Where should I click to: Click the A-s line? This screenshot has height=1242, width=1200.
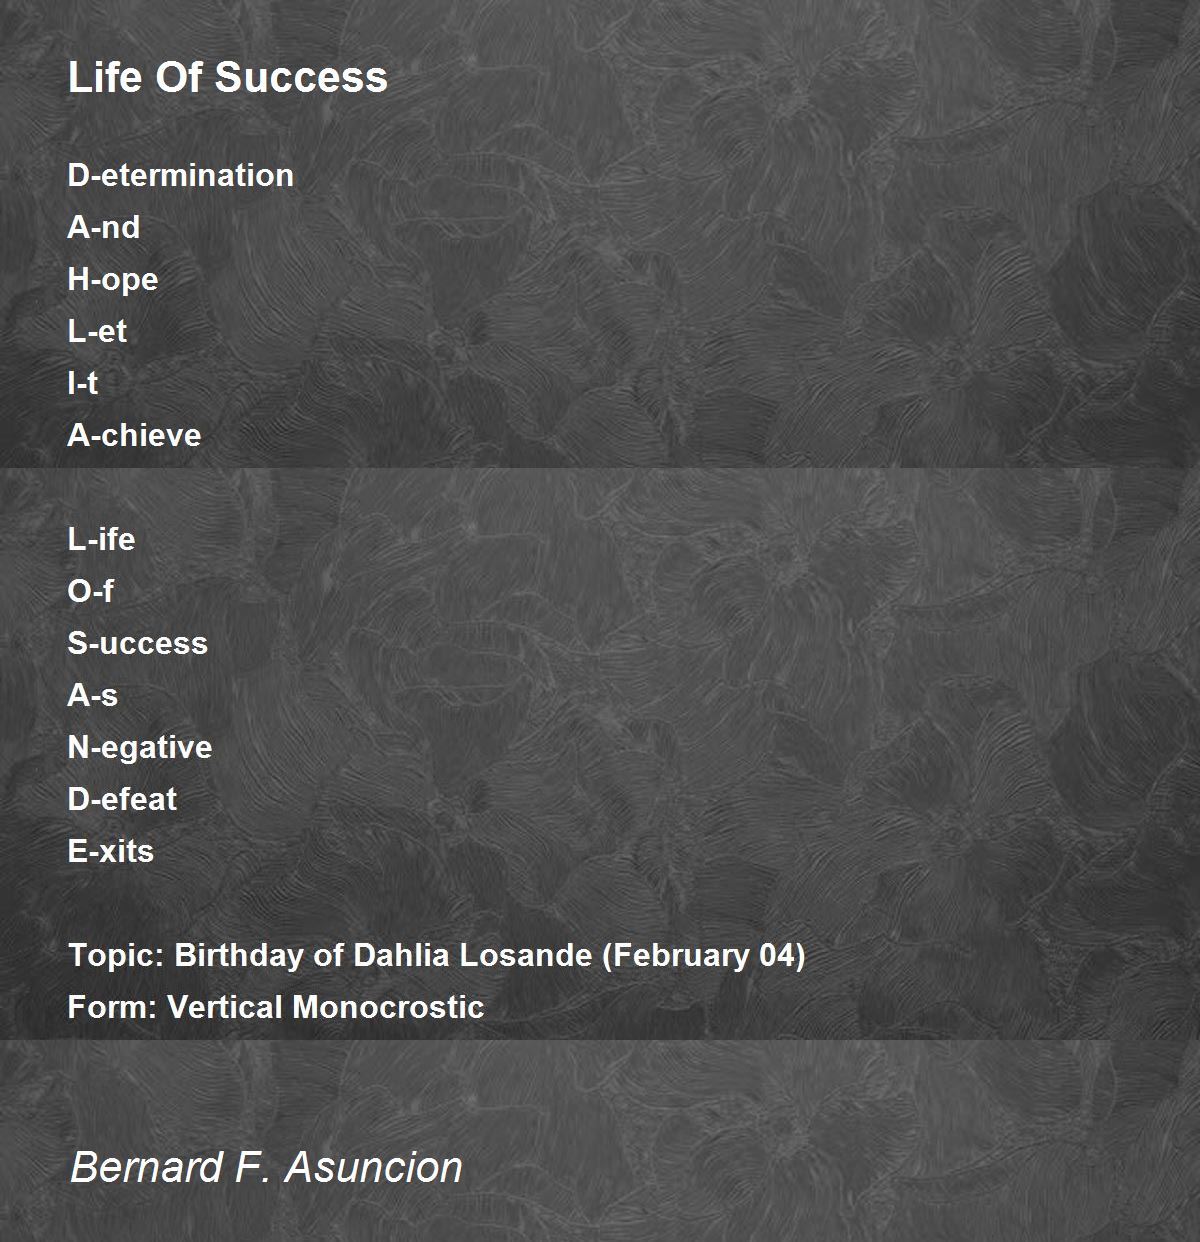[93, 695]
